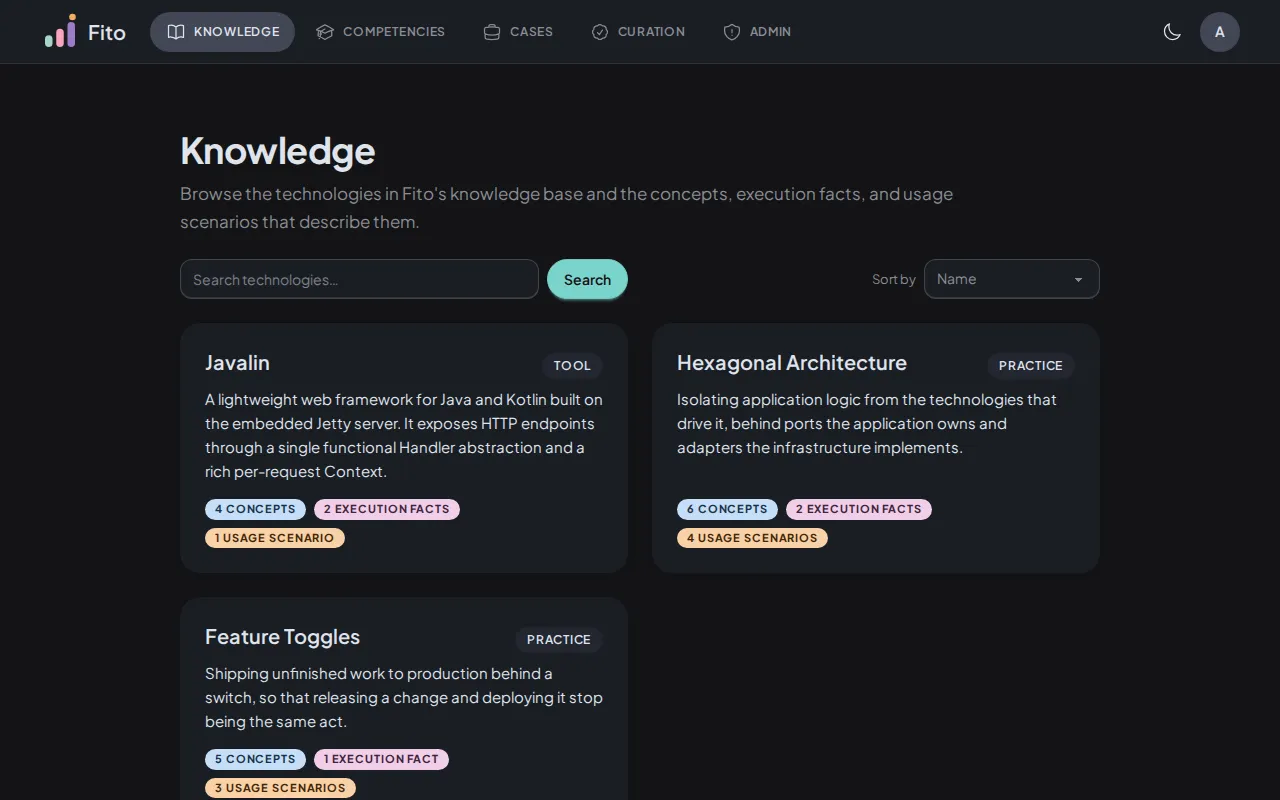
Task: Click Feature Toggles' 5 Concepts badge
Action: 255,759
